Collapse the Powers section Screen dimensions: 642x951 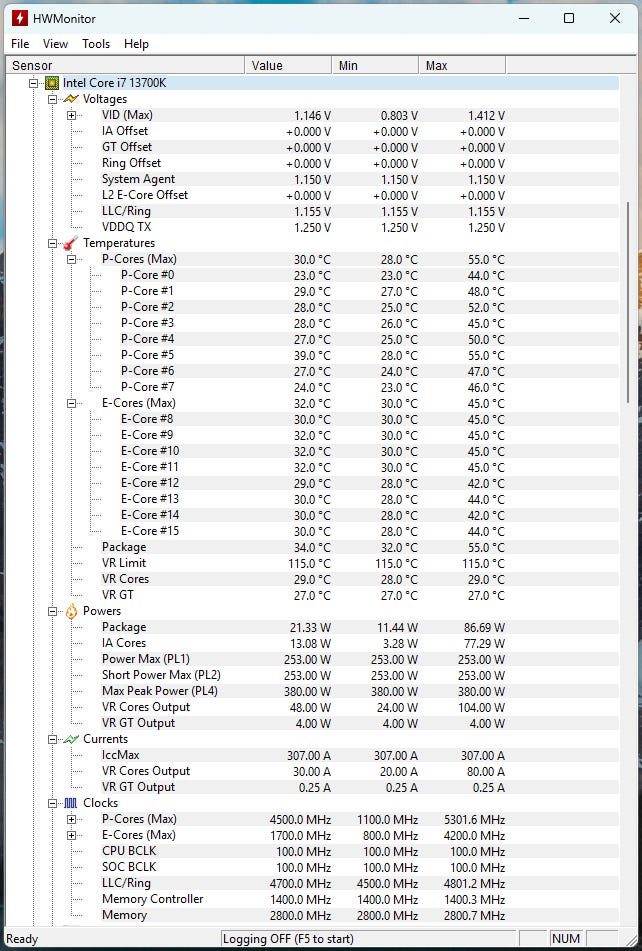point(52,611)
